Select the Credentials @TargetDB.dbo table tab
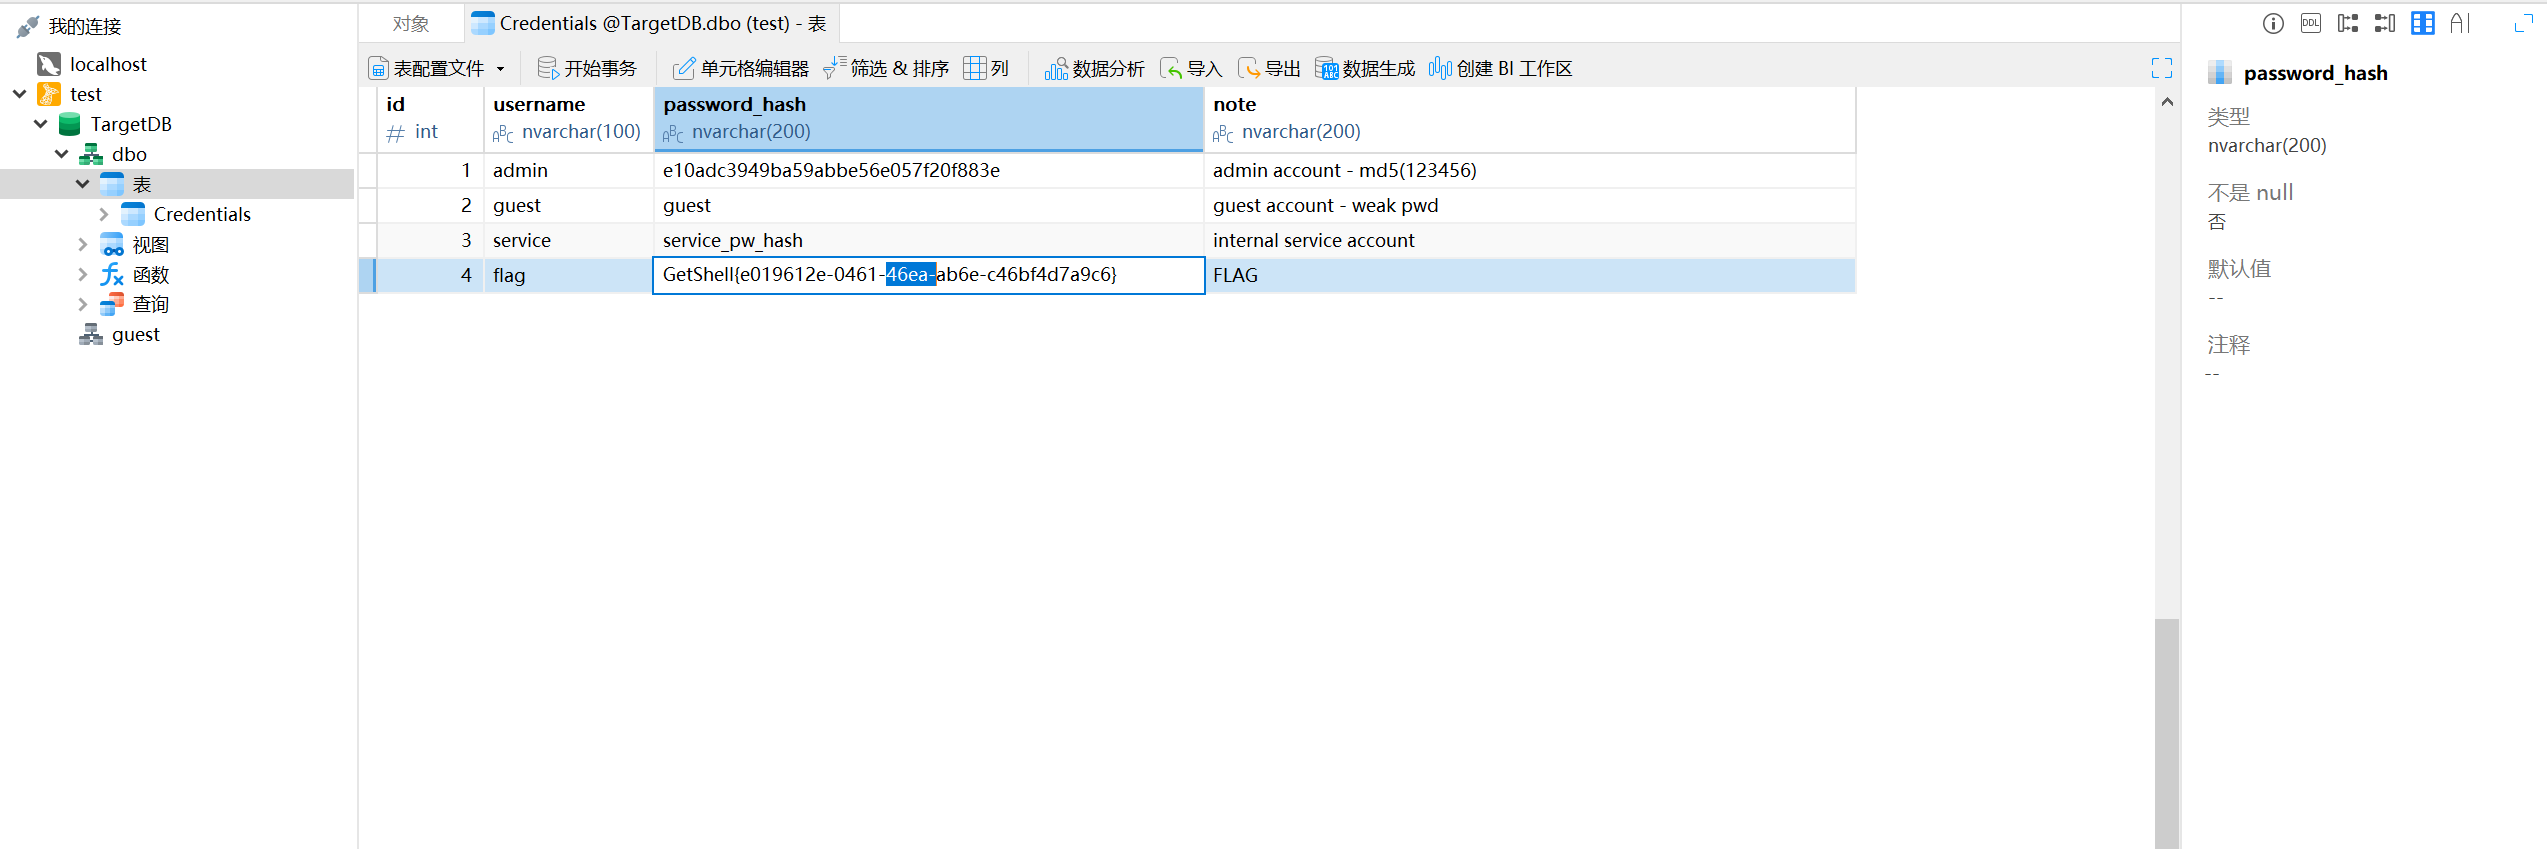Image resolution: width=2547 pixels, height=849 pixels. [651, 24]
